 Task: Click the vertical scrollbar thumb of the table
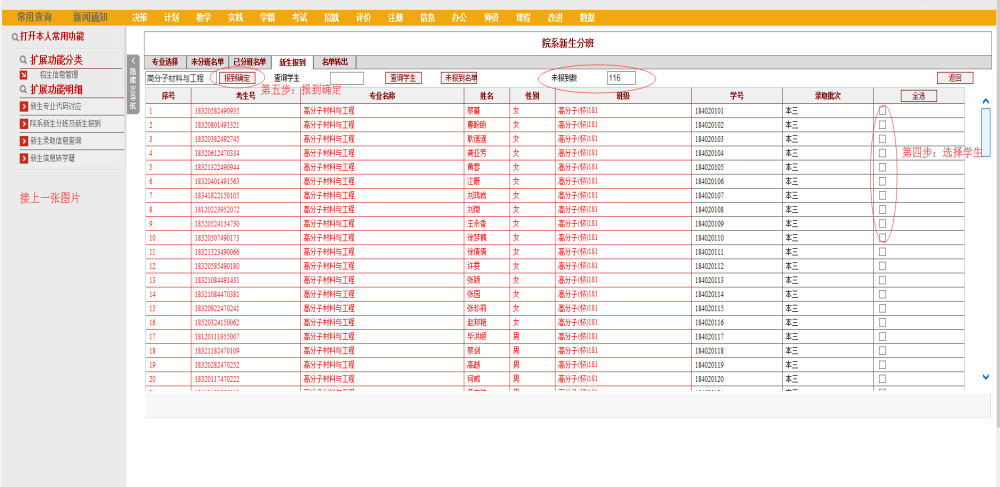click(x=986, y=127)
